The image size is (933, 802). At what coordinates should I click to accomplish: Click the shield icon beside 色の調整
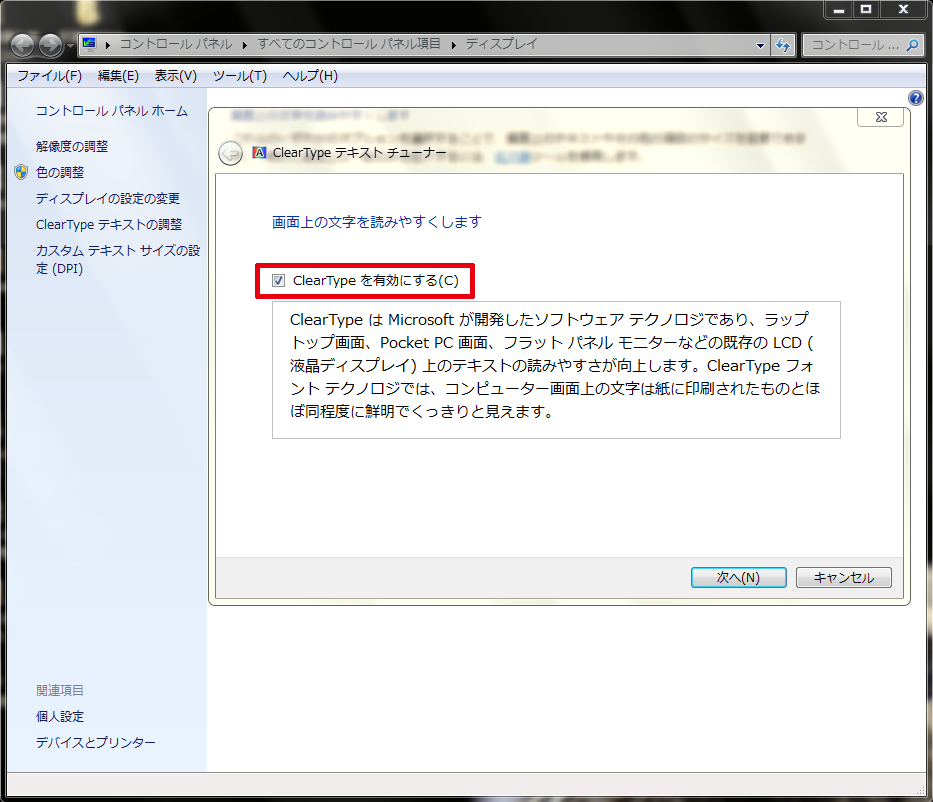tap(21, 173)
